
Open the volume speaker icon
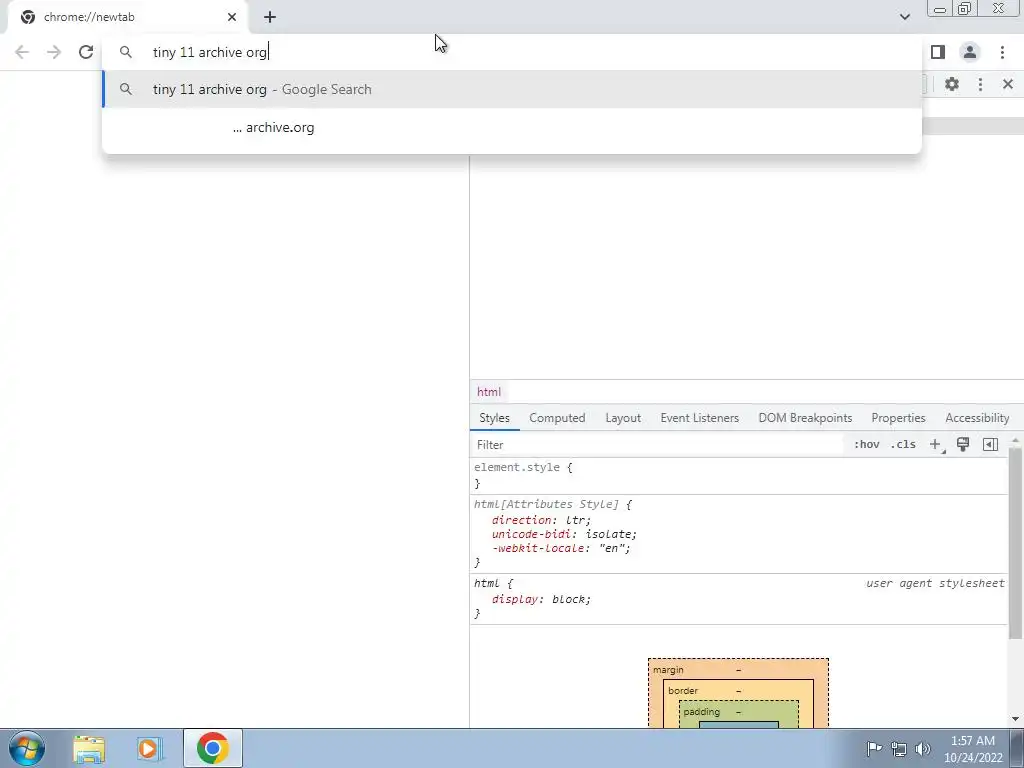click(x=923, y=749)
